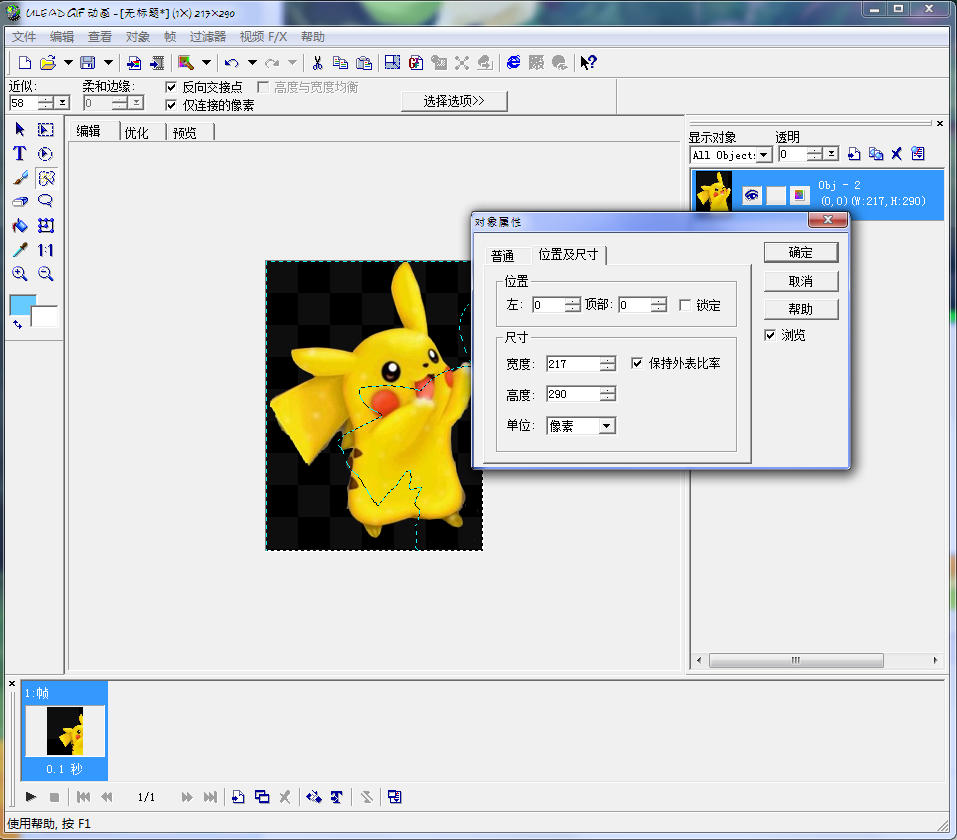Choose the Eraser tool
Screen dimensions: 957x840
[20, 201]
